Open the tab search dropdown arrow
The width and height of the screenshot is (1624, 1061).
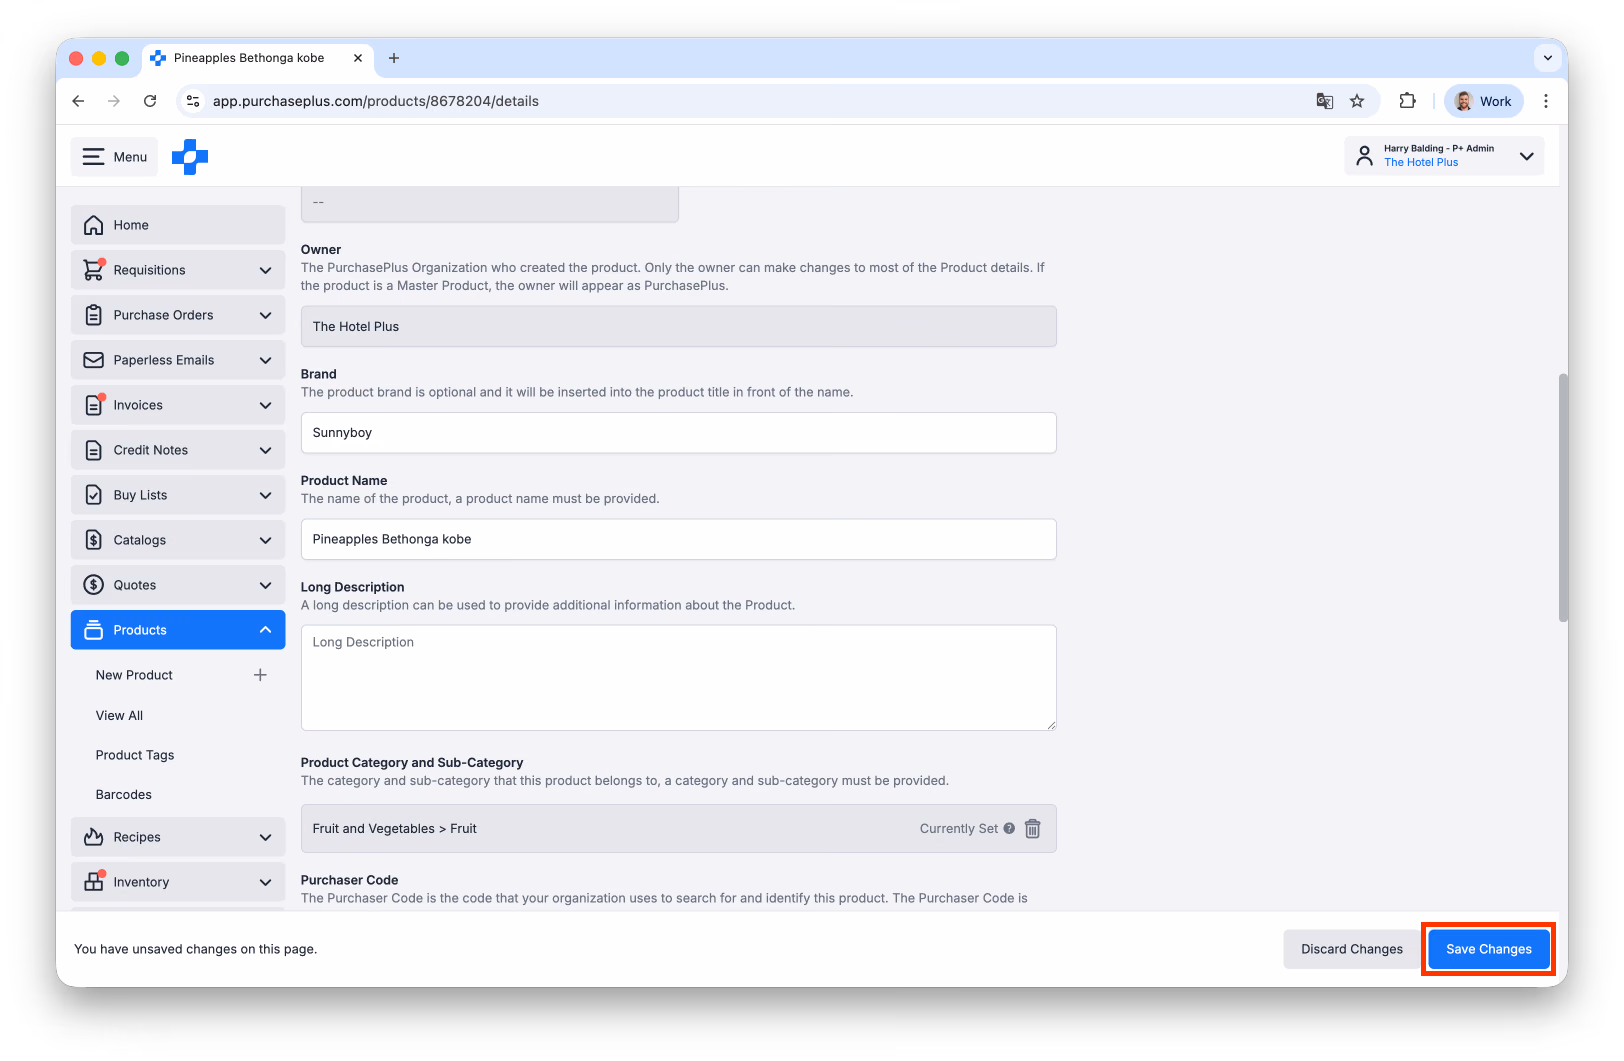(1547, 58)
